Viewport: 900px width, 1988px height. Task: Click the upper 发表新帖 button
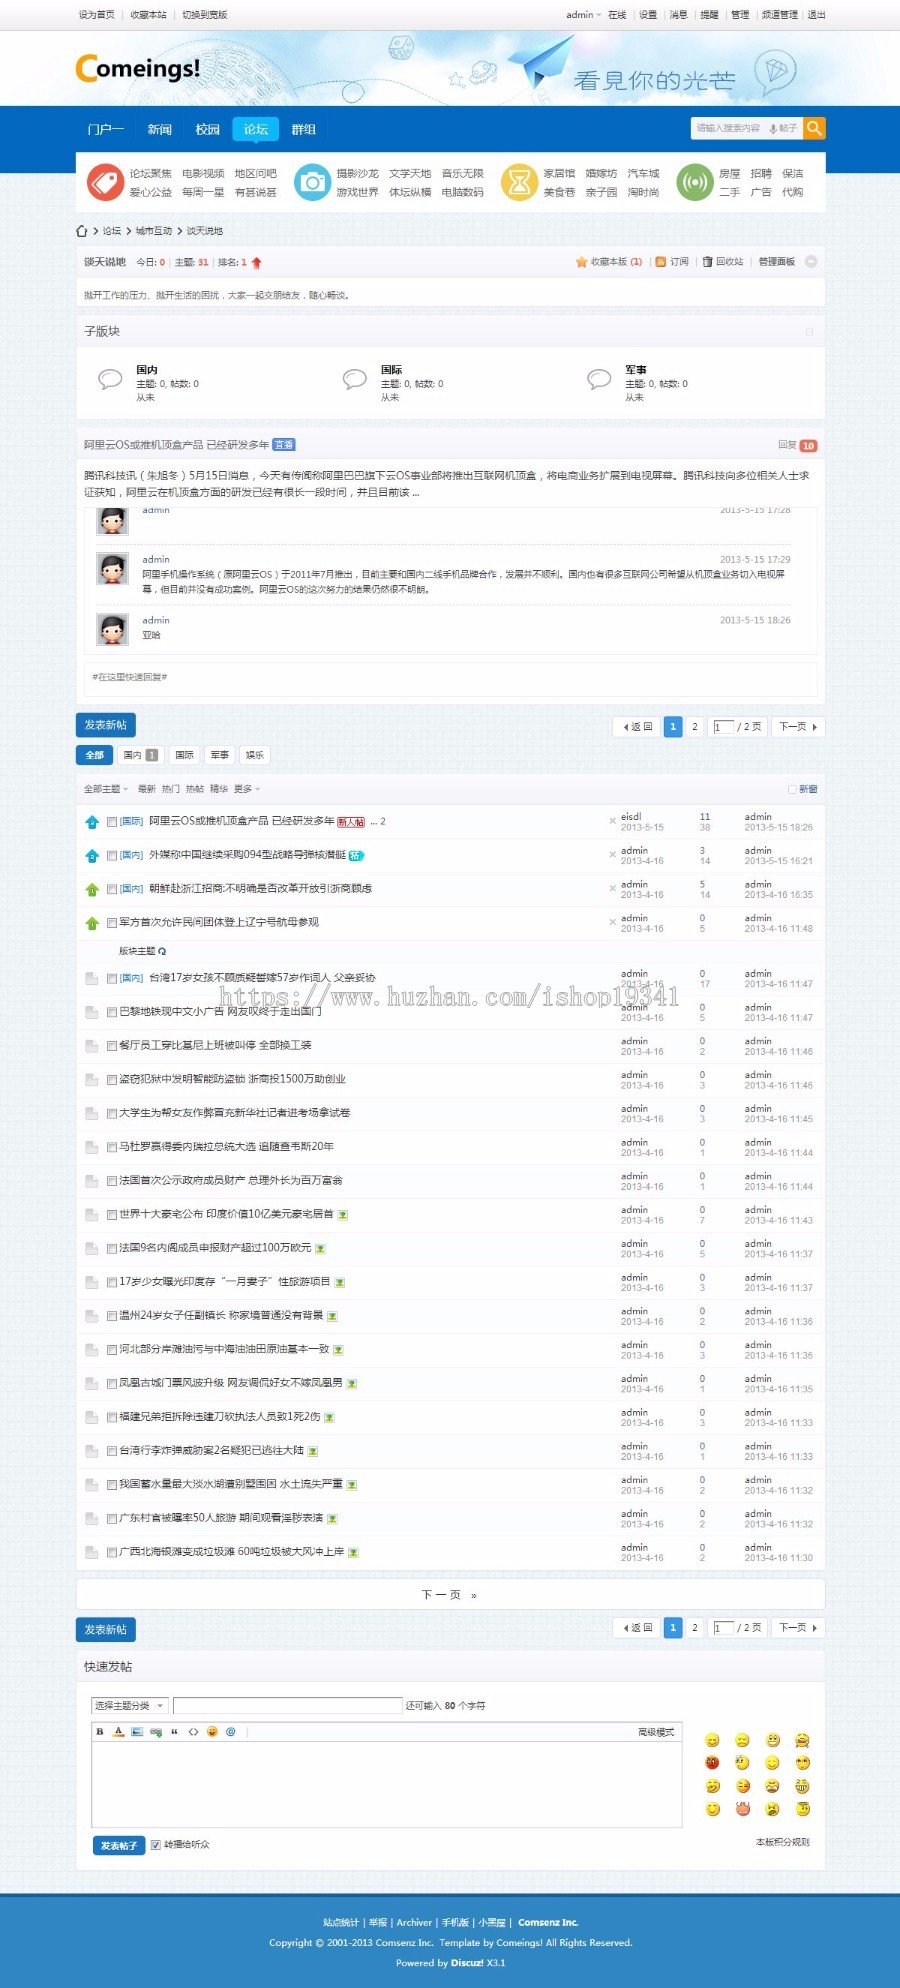[106, 725]
